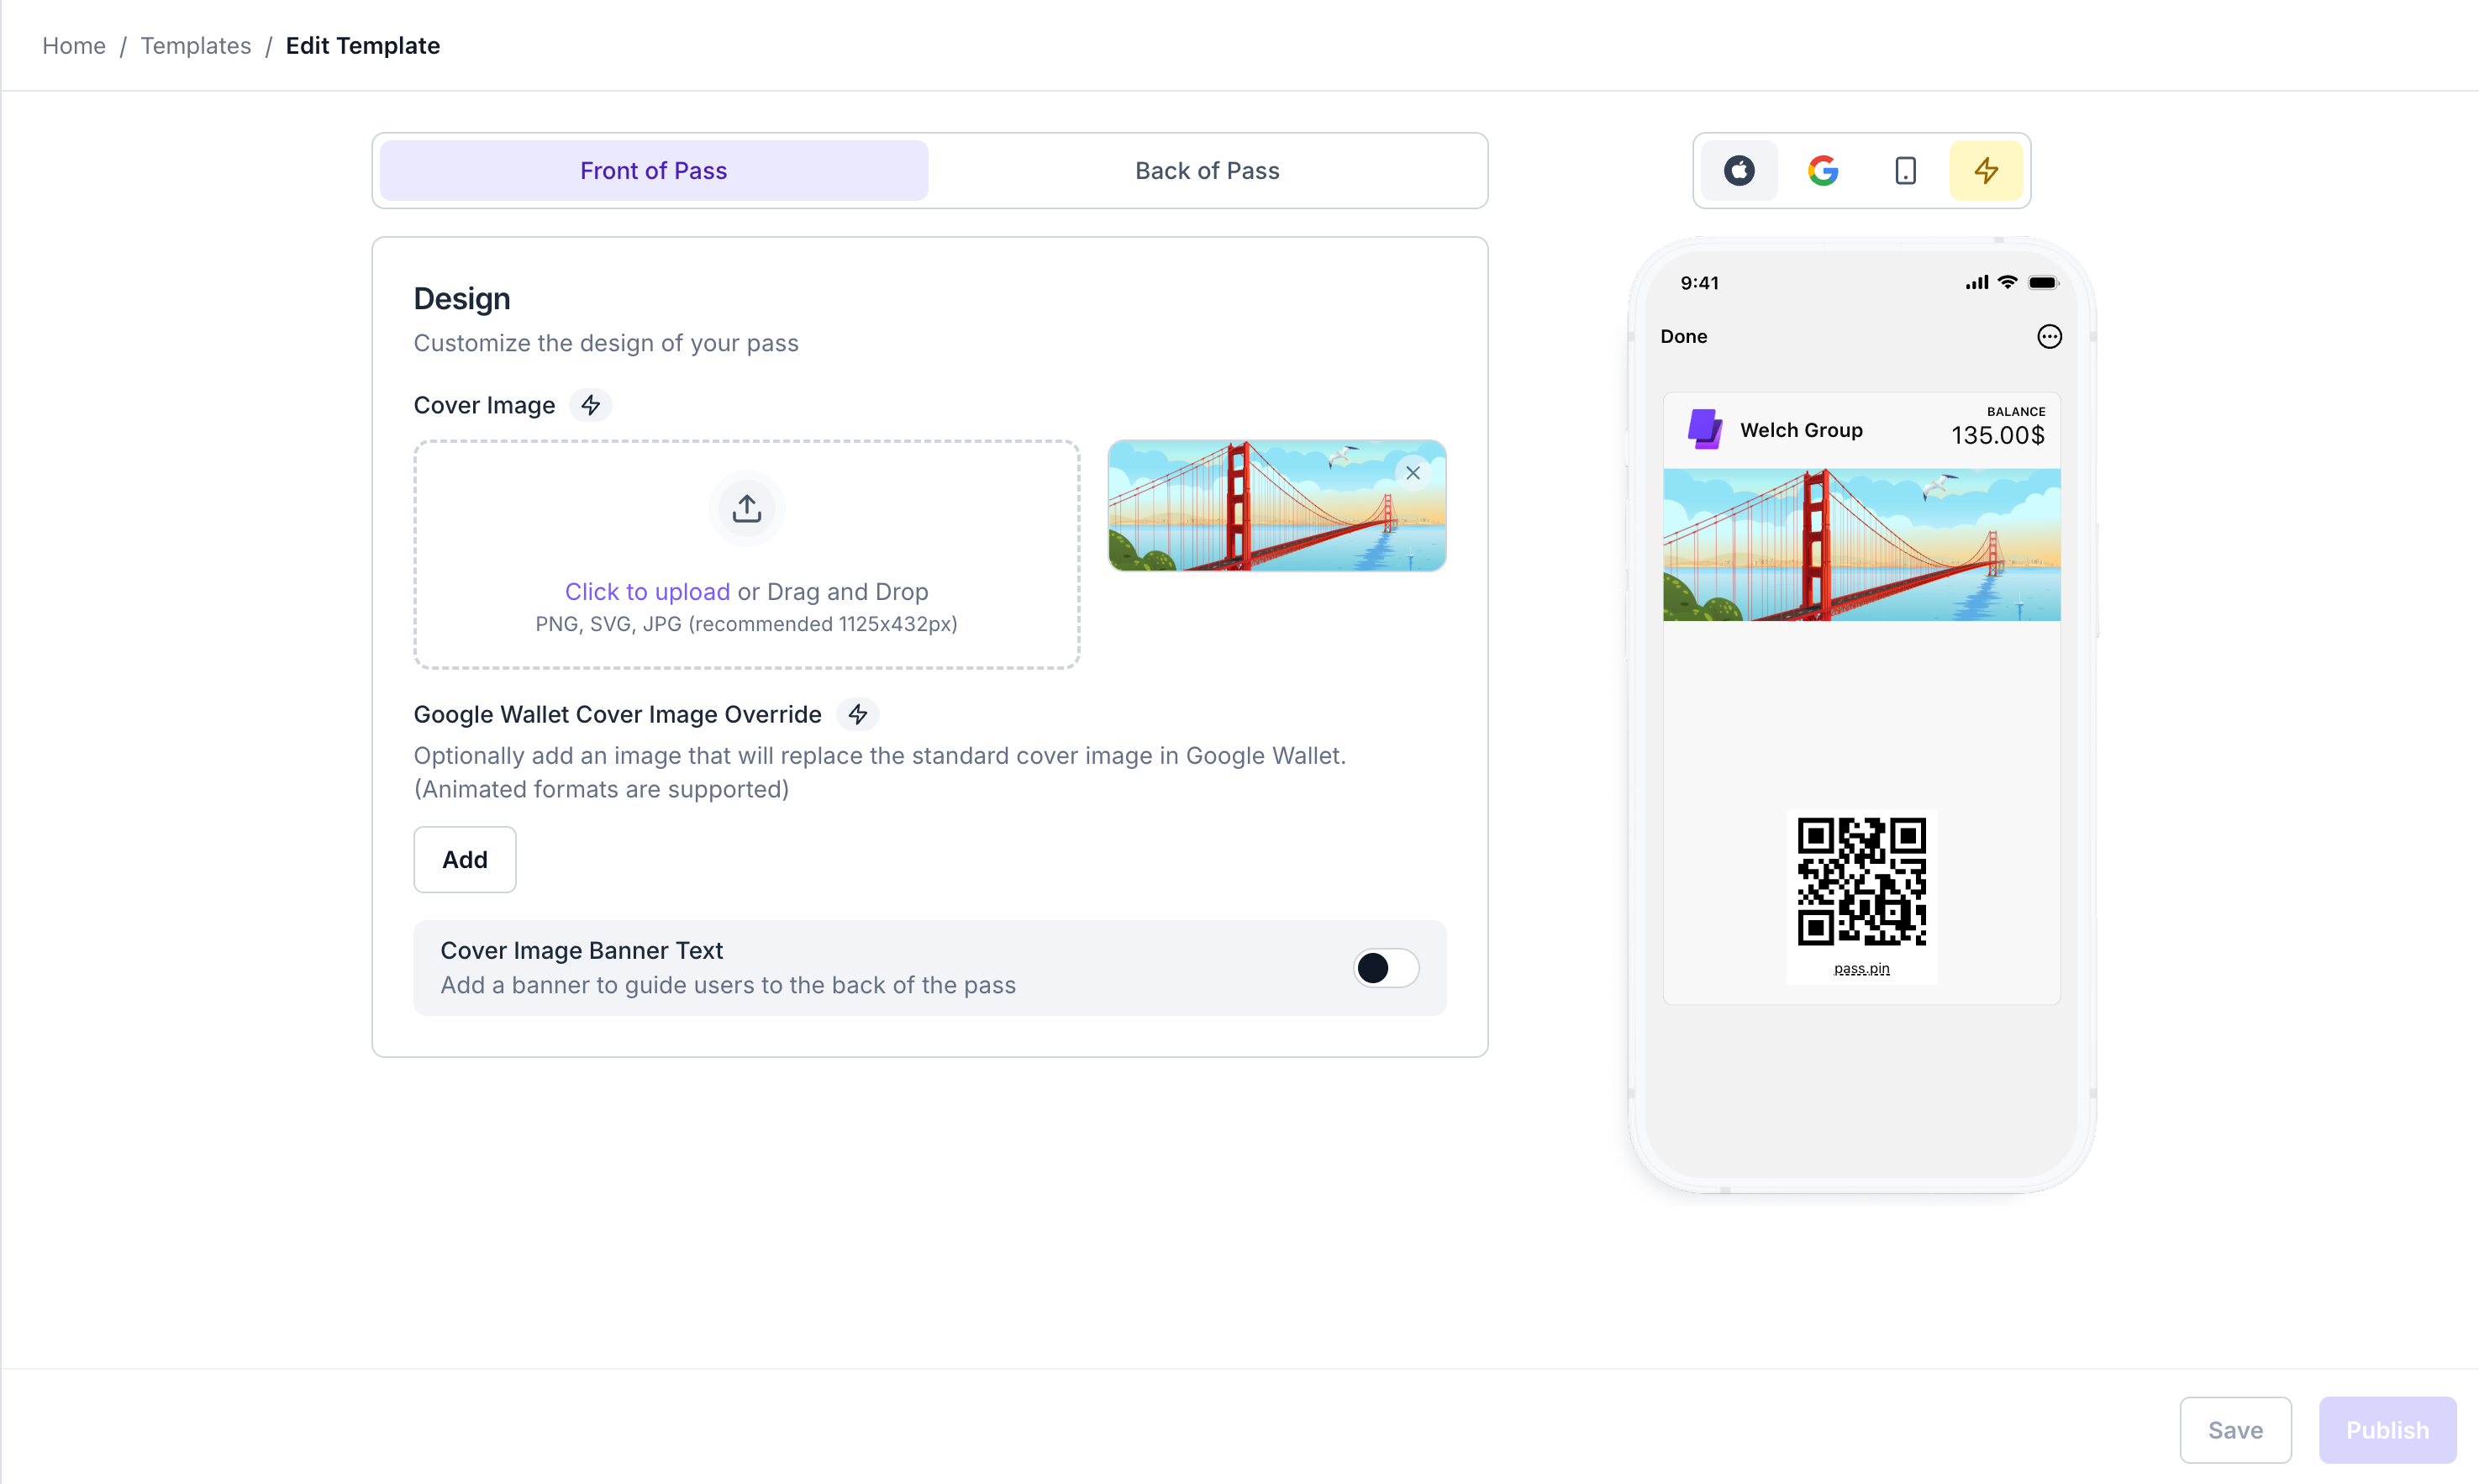The image size is (2479, 1484).
Task: Switch preview to Google Wallet icon
Action: [1822, 171]
